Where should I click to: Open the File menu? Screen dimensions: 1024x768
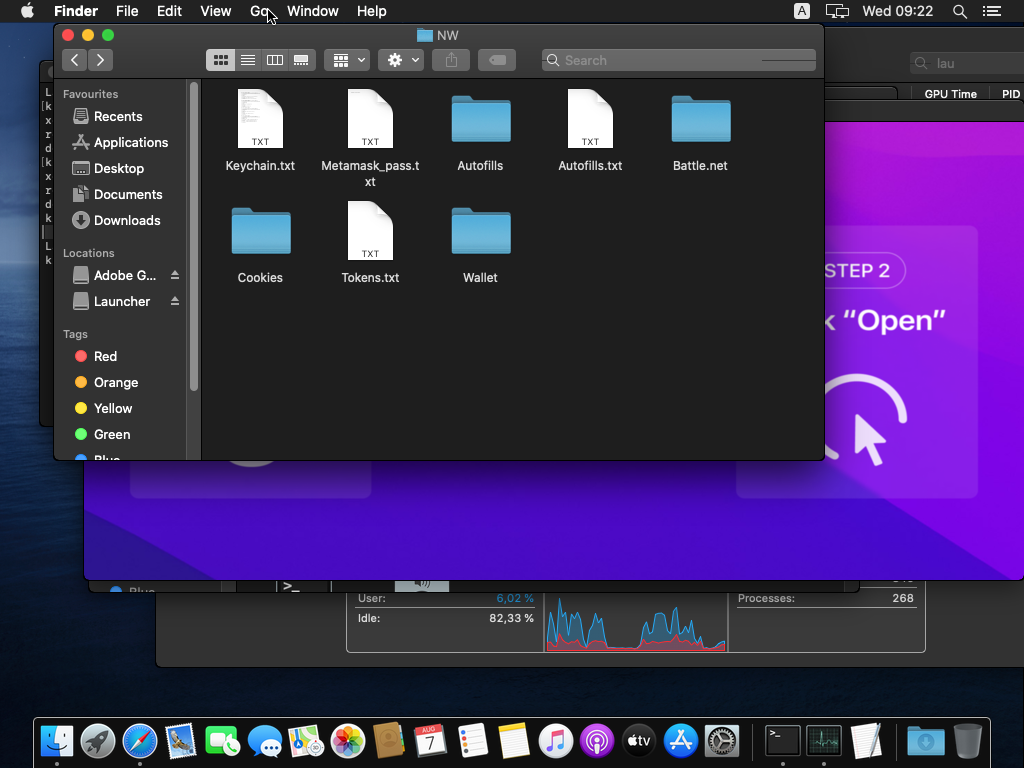point(127,11)
